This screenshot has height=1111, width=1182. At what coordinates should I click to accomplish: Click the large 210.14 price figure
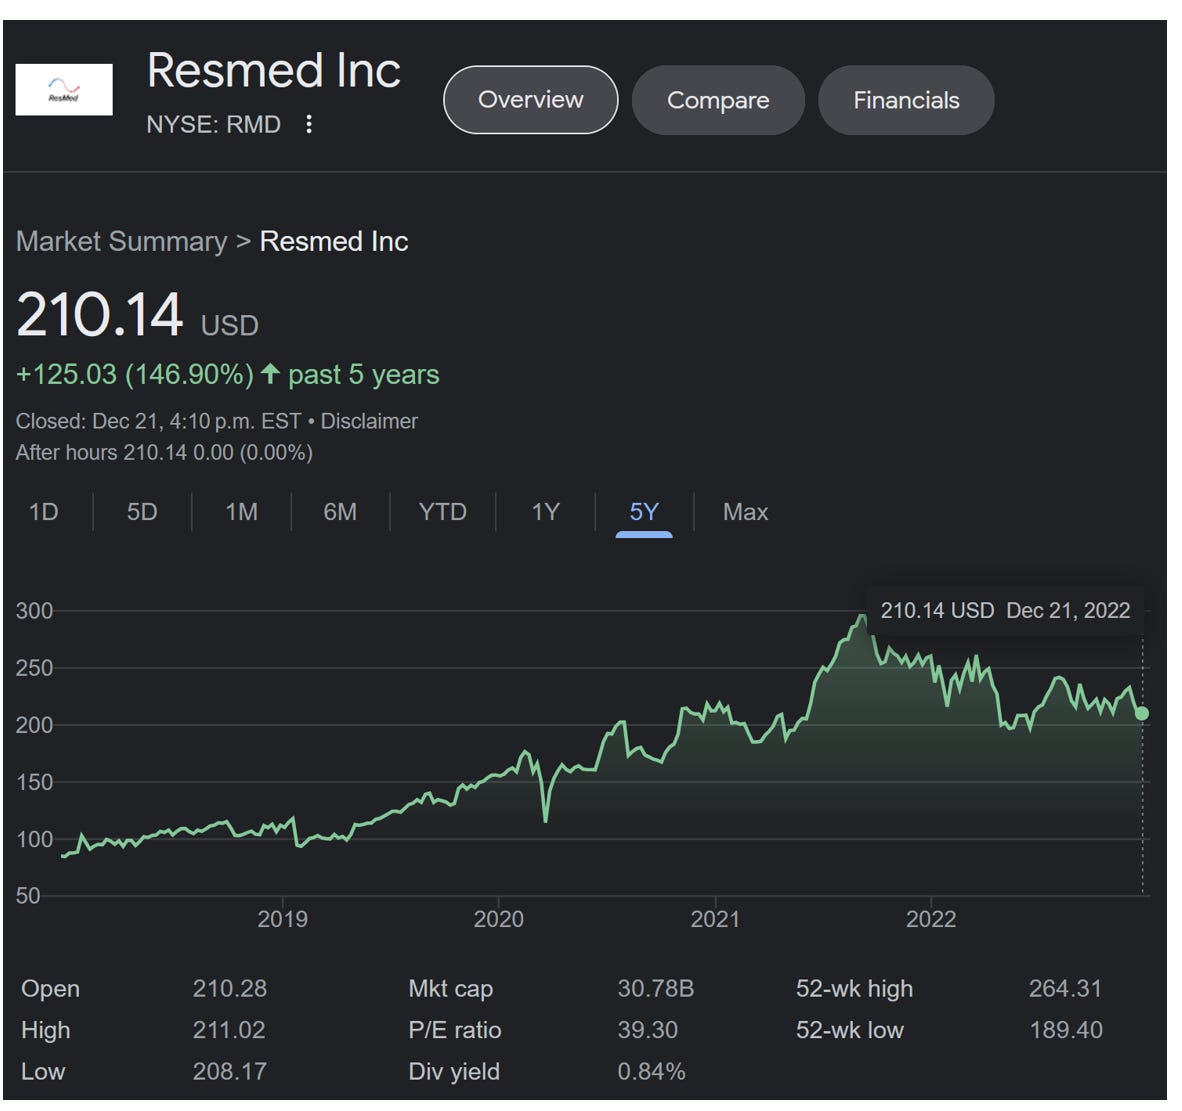coord(100,314)
